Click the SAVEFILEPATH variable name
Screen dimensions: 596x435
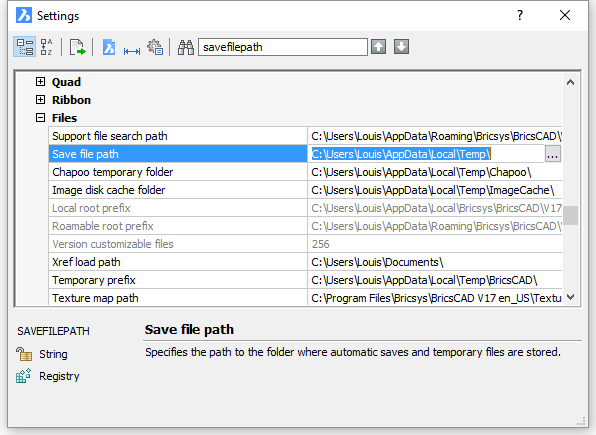53,331
